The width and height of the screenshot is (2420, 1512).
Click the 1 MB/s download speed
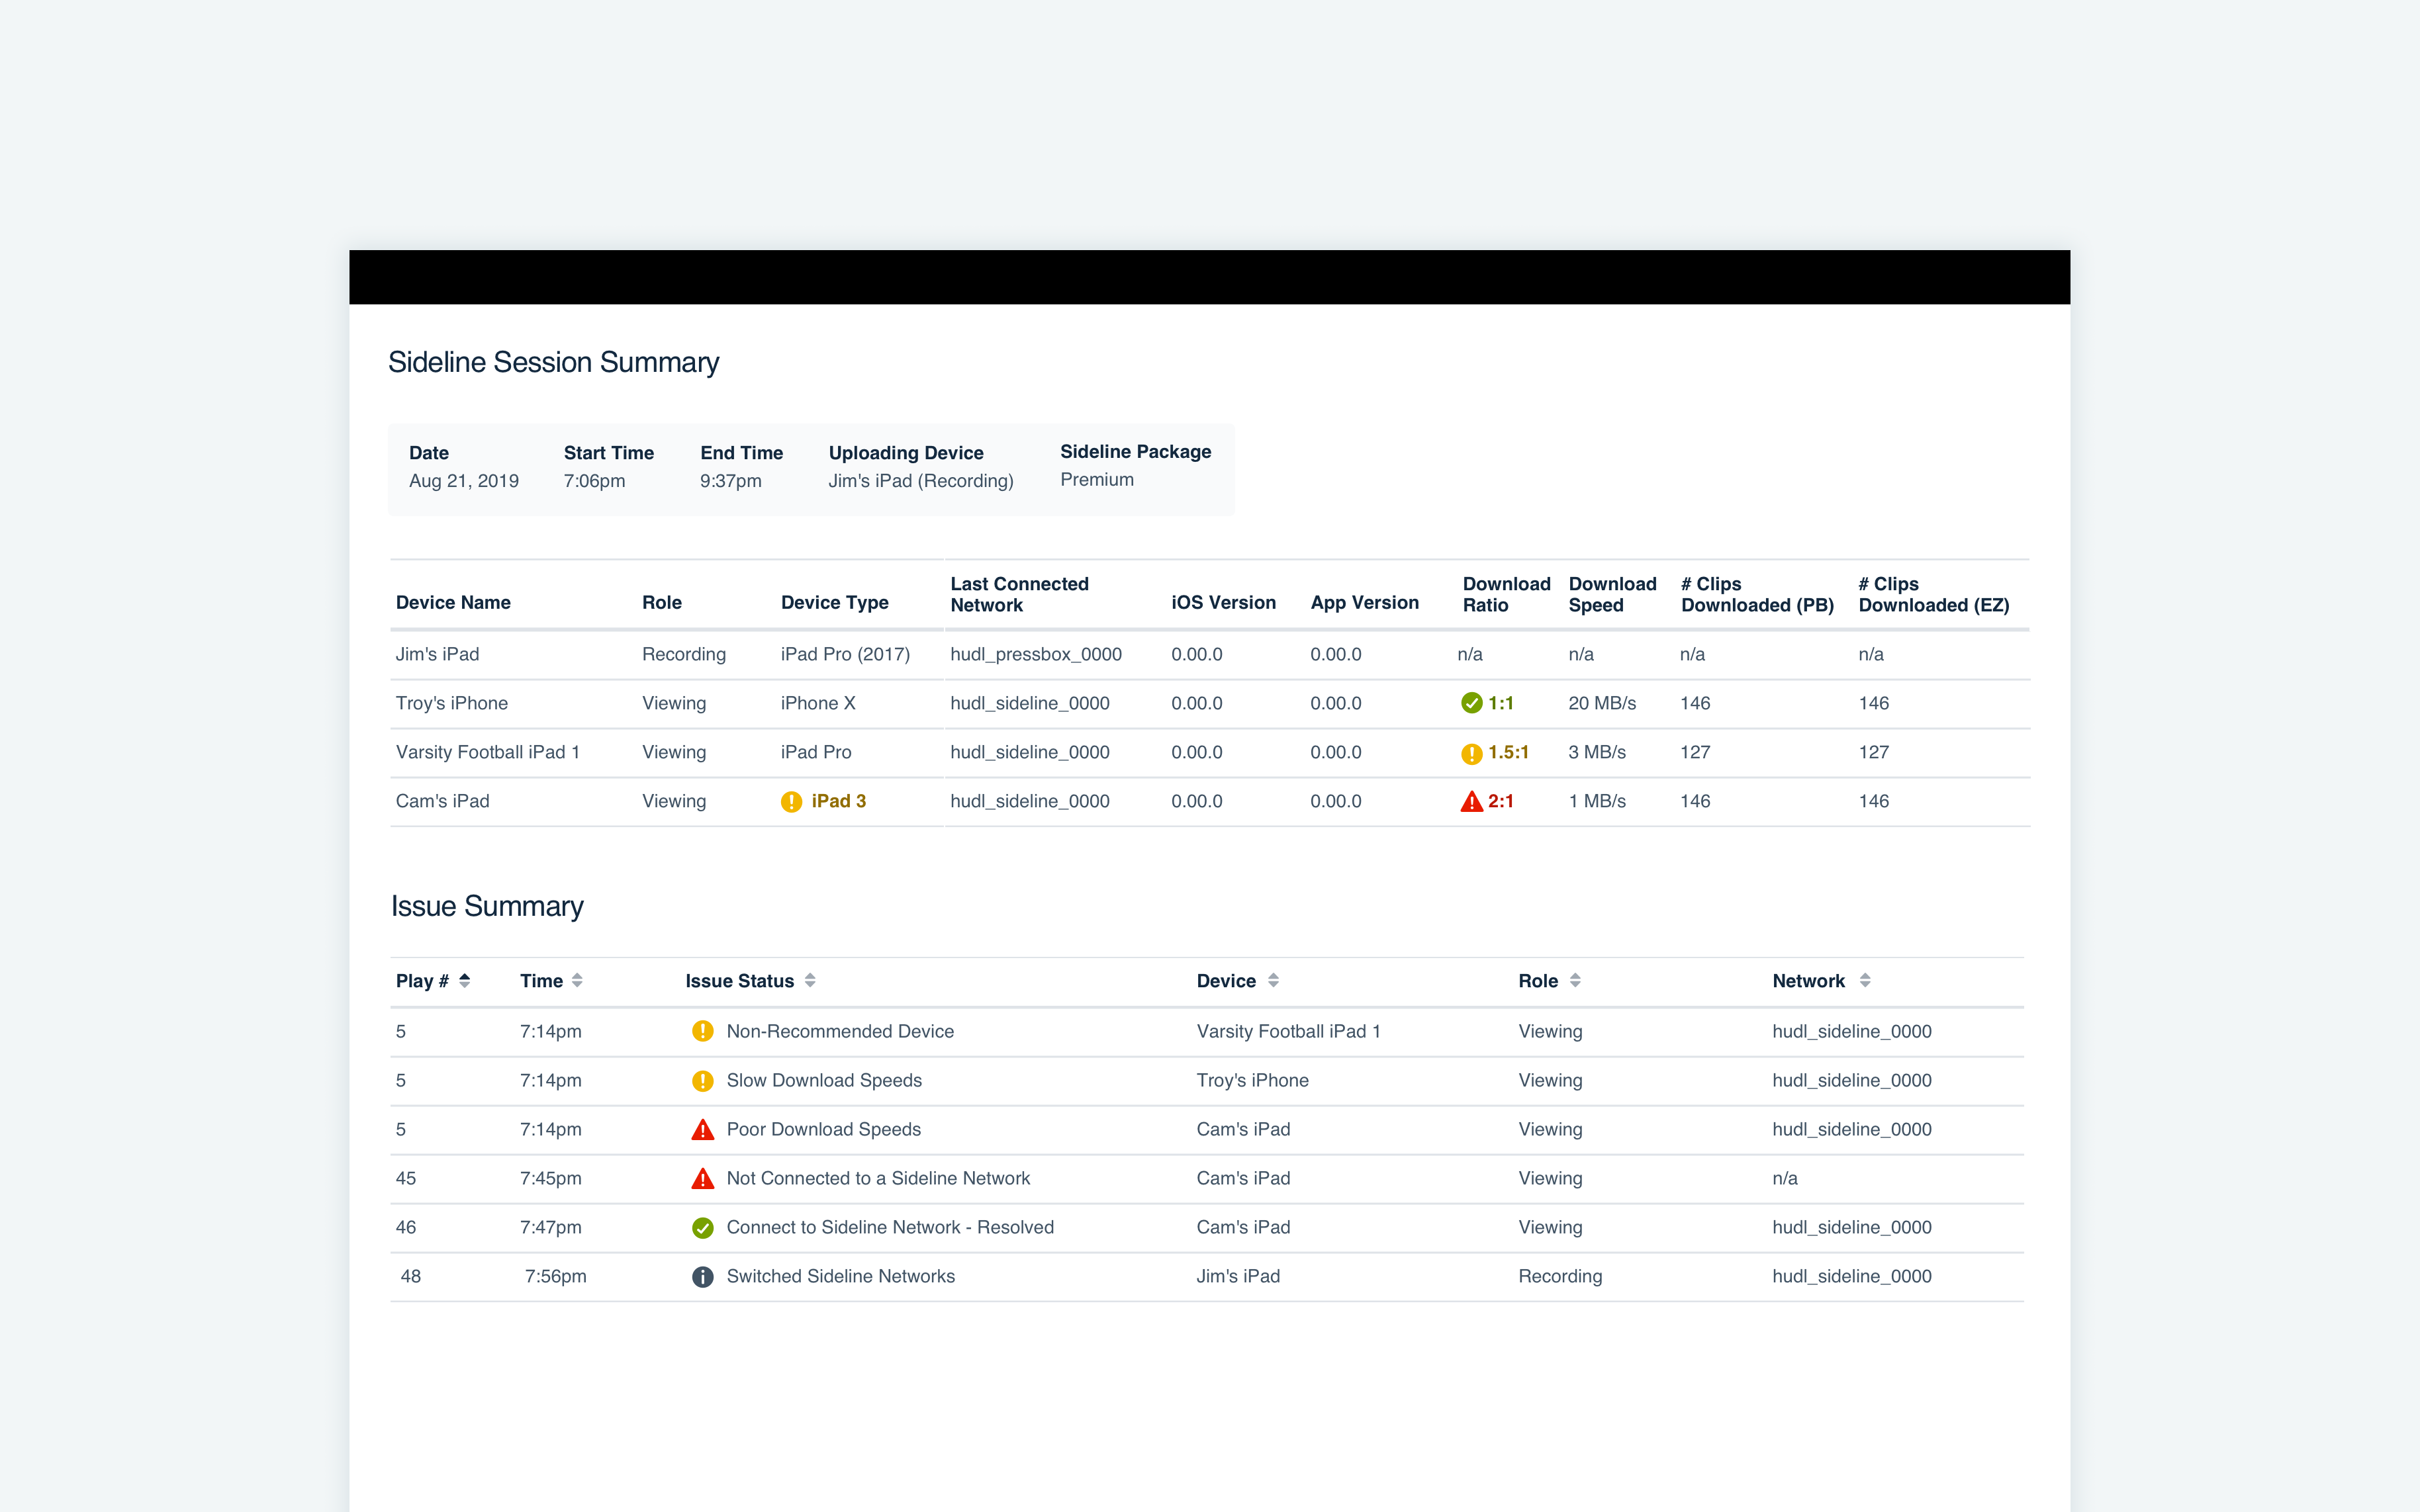(x=1597, y=801)
